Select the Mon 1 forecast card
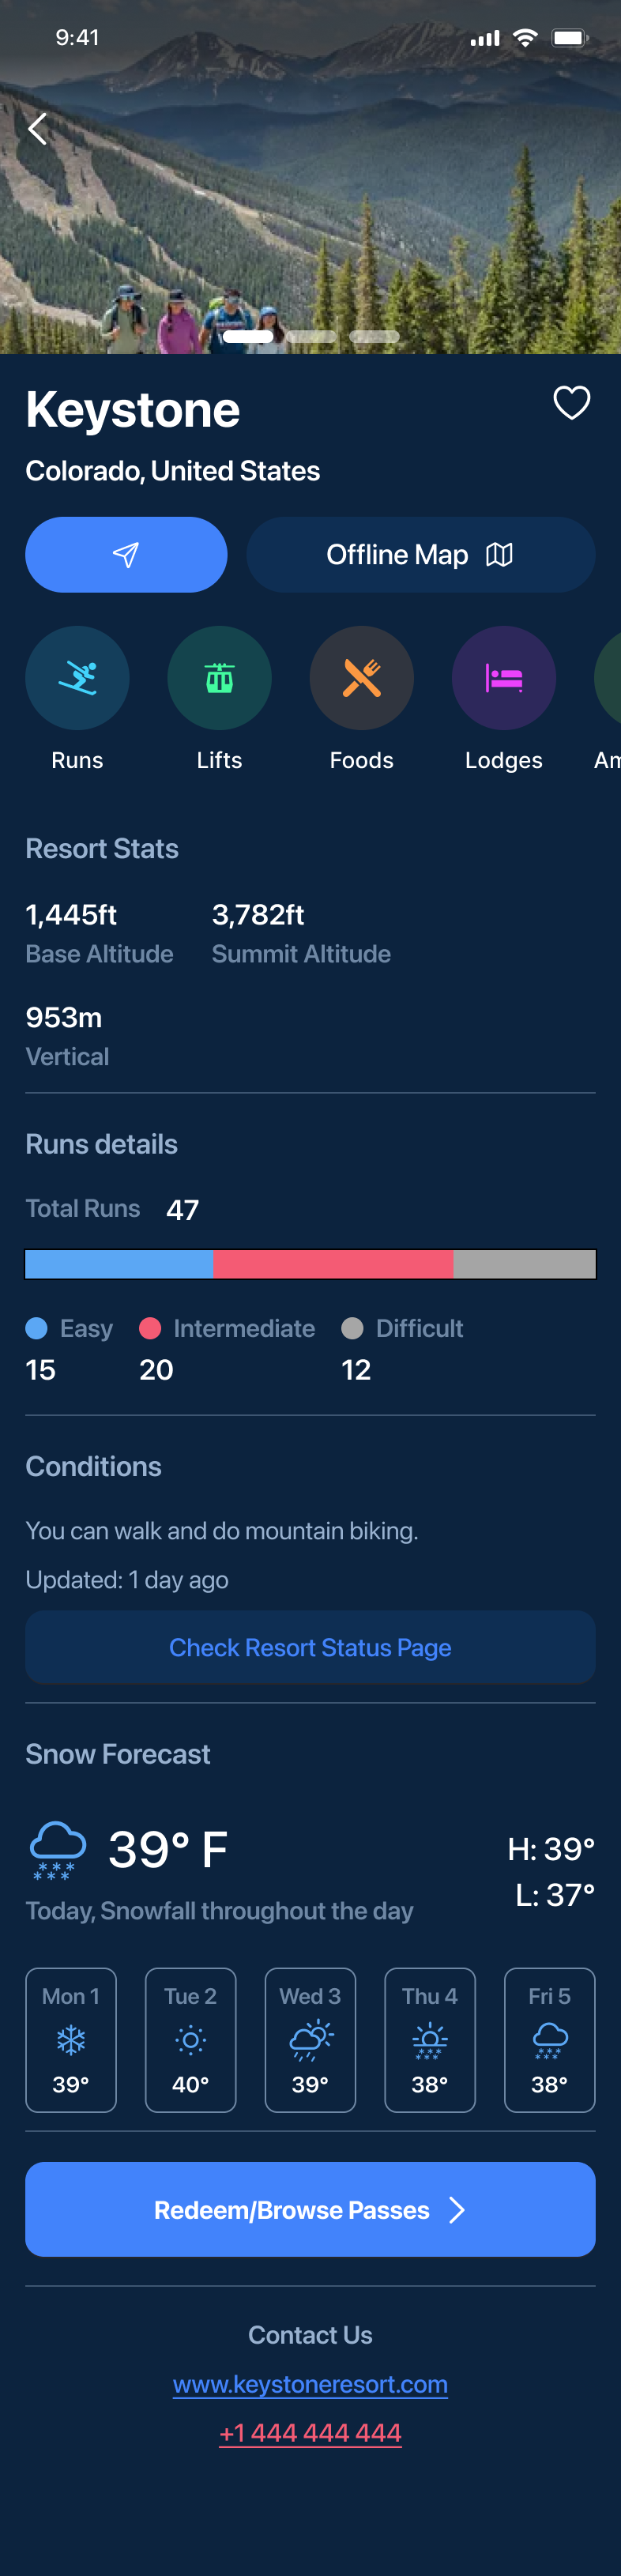Image resolution: width=621 pixels, height=2576 pixels. pyautogui.click(x=71, y=2040)
